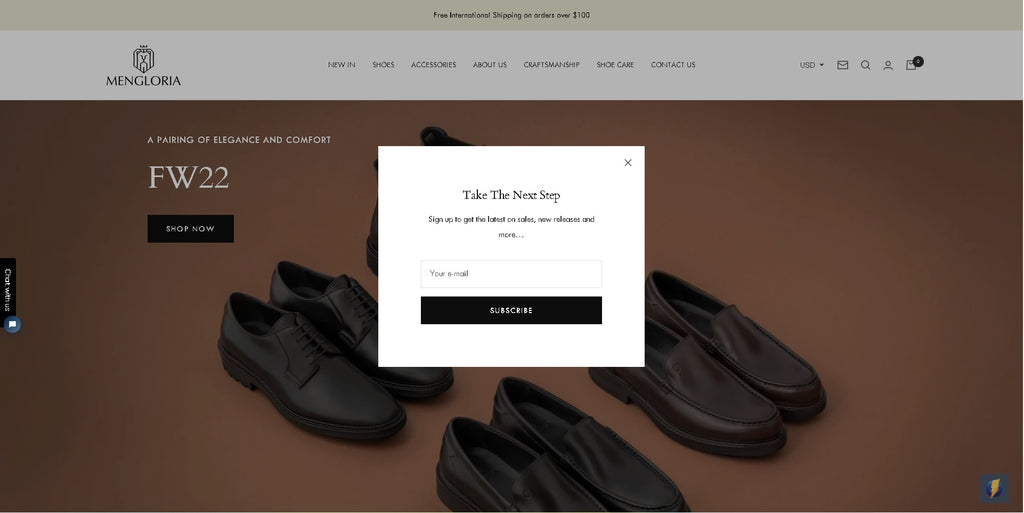1024x513 pixels.
Task: Close the newsletter popup with the X
Action: pyautogui.click(x=628, y=163)
